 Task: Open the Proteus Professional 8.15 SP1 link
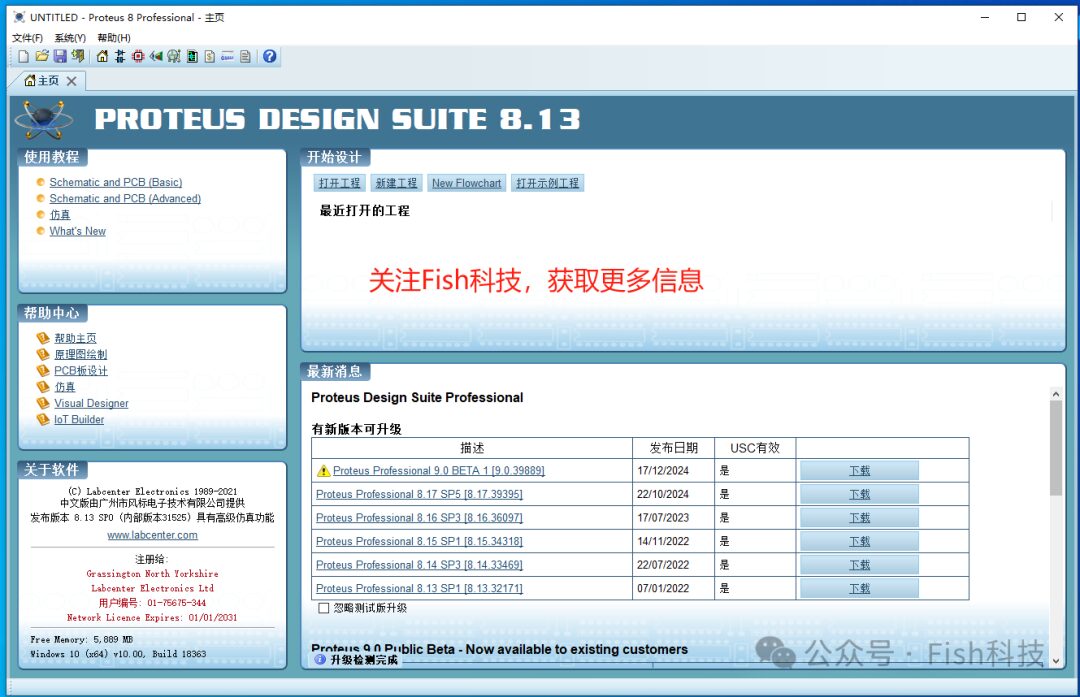[x=419, y=542]
